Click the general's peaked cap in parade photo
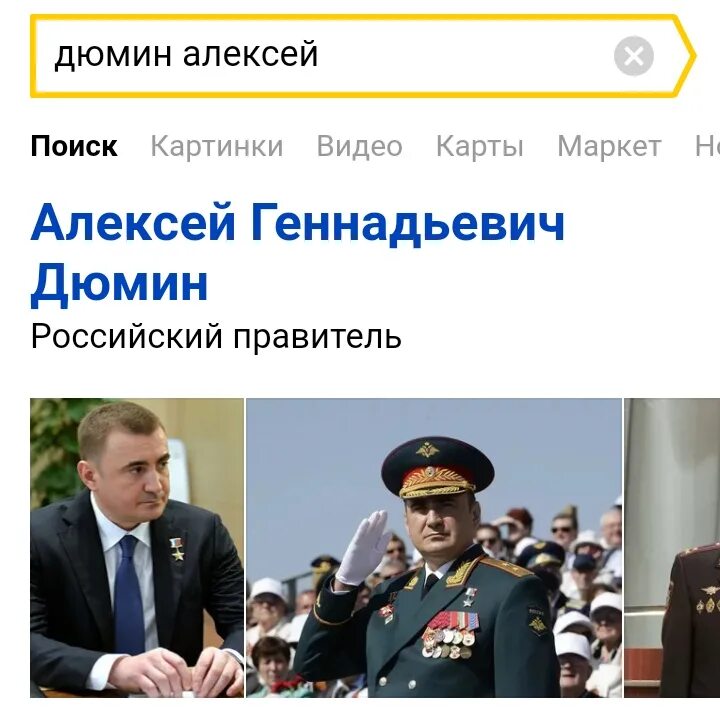Viewport: 720px width, 711px height. tap(437, 468)
